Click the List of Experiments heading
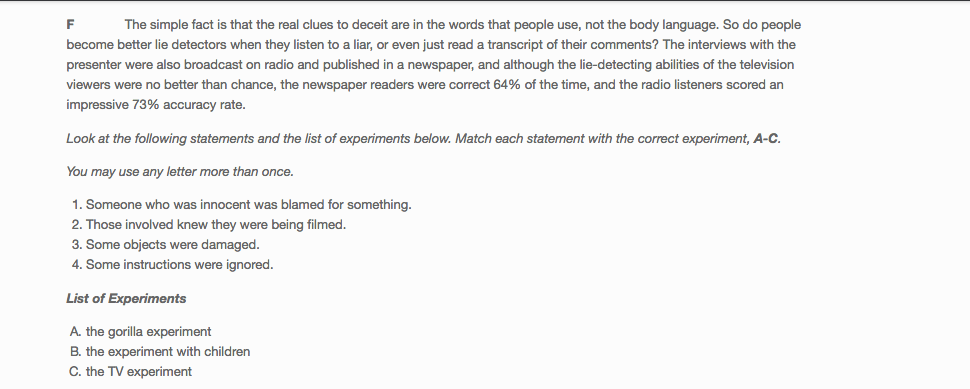 click(126, 299)
